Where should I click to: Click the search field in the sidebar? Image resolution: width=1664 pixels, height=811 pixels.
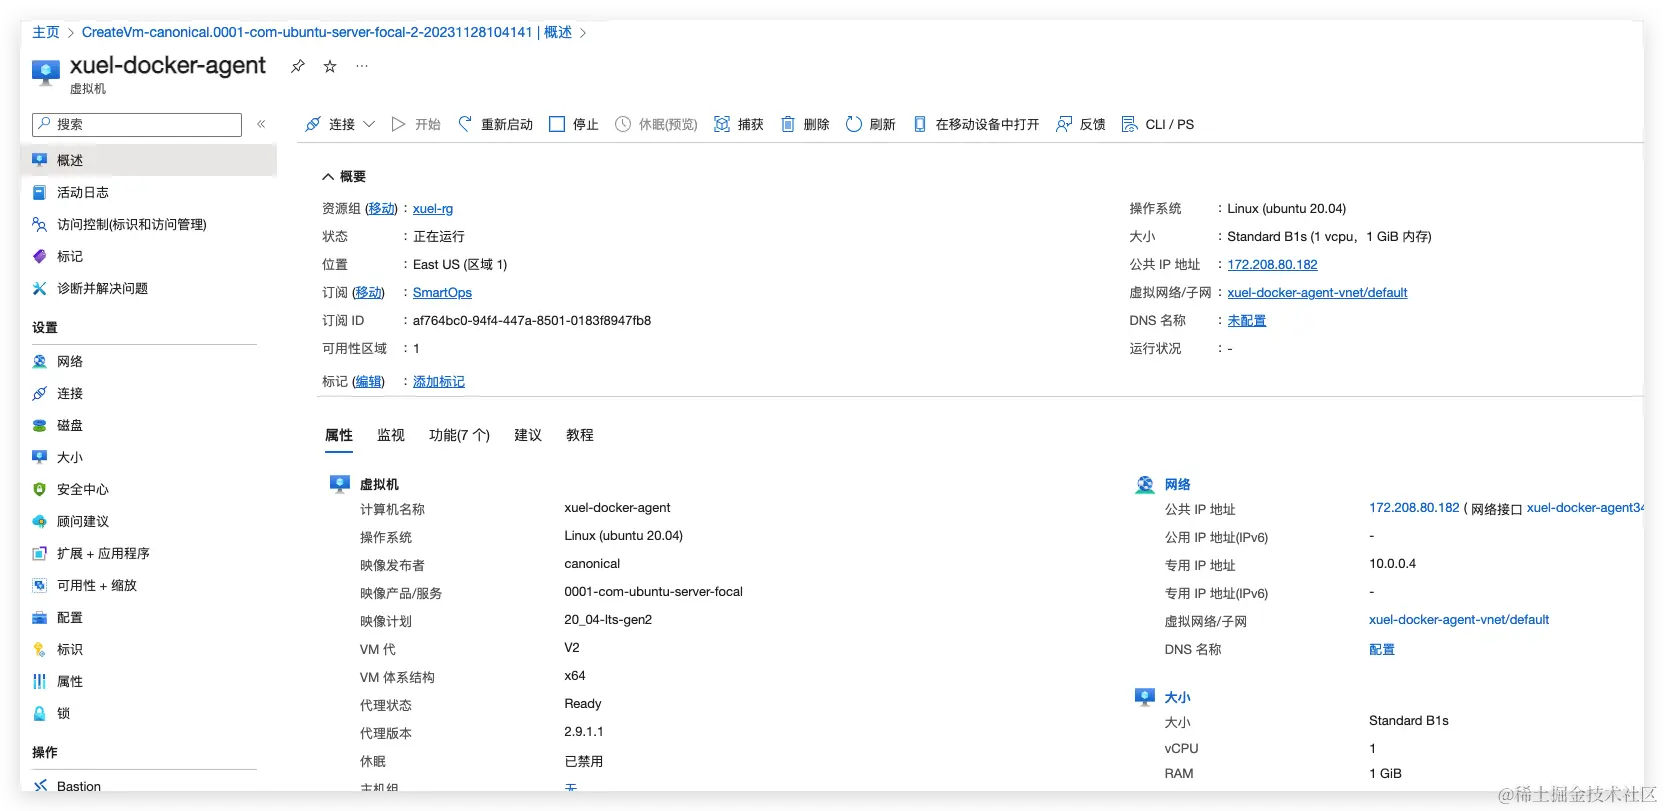(137, 124)
